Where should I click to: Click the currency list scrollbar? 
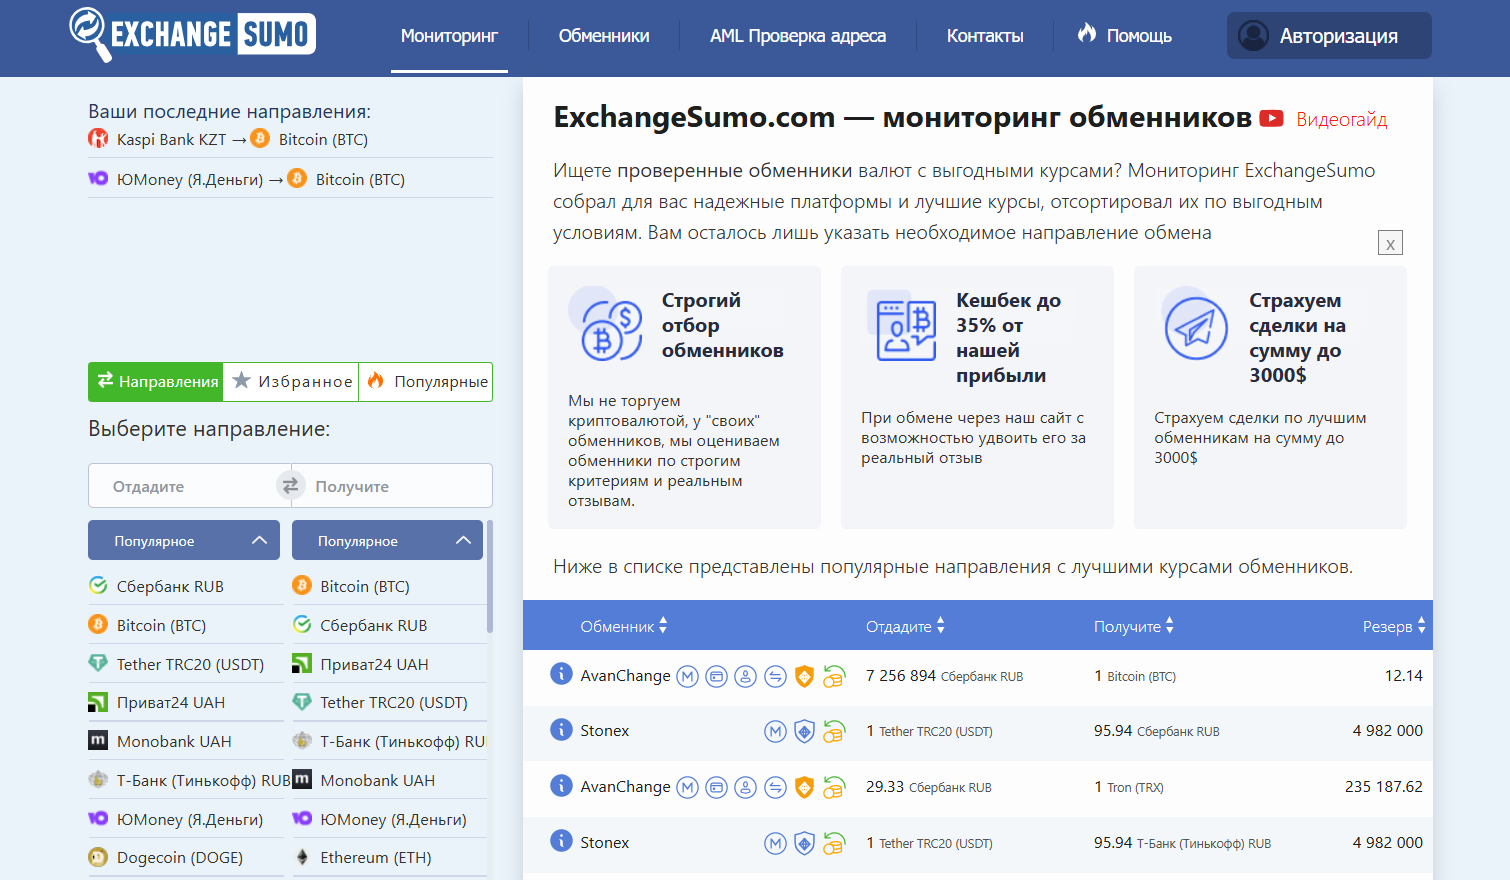490,577
